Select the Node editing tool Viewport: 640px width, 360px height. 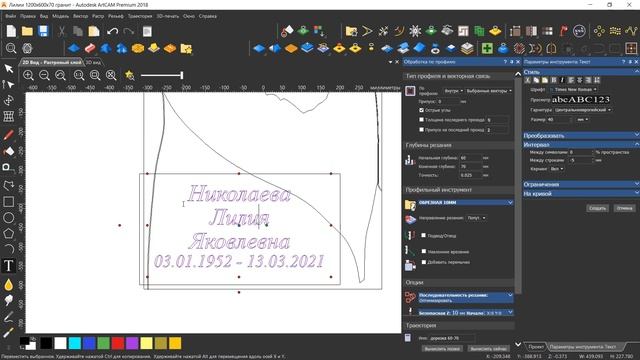point(9,84)
